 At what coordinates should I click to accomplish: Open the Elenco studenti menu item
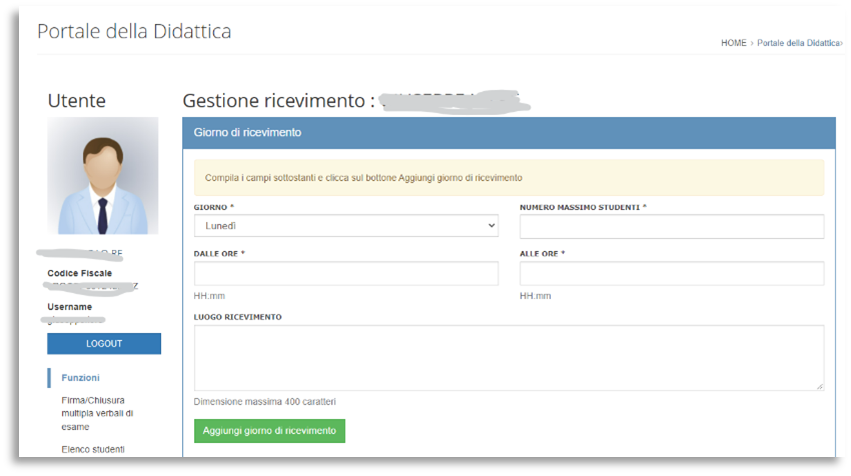point(93,449)
